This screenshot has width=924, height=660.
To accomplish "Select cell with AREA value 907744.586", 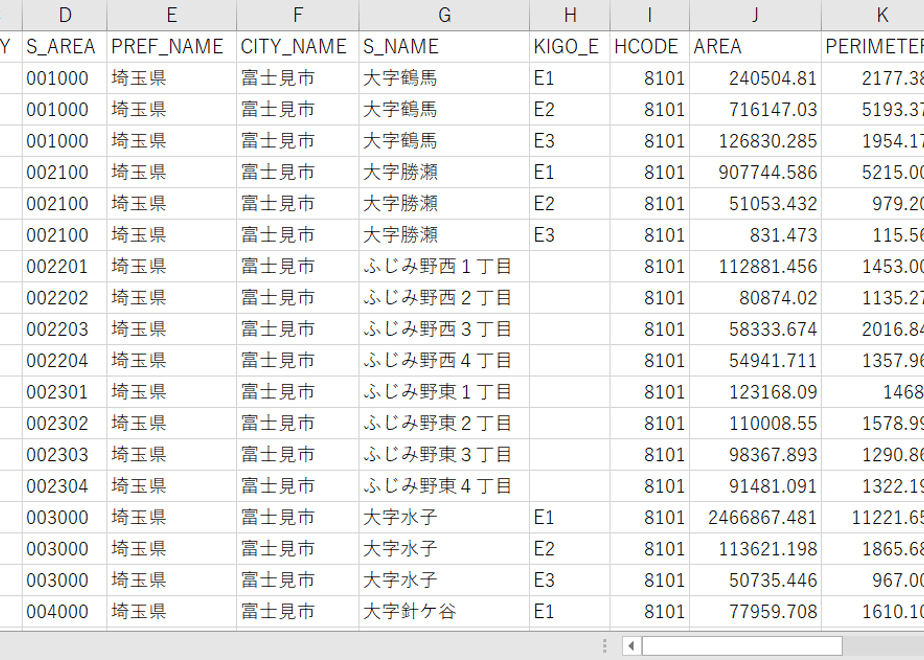I will (x=755, y=172).
